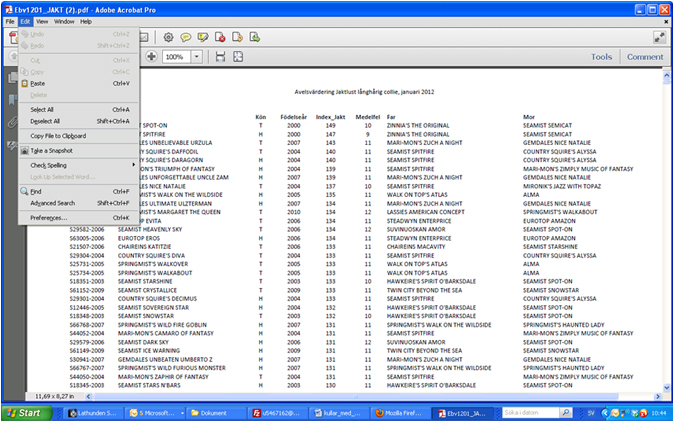
Task: Toggle read mode with expand arrows icon
Action: pos(659,37)
